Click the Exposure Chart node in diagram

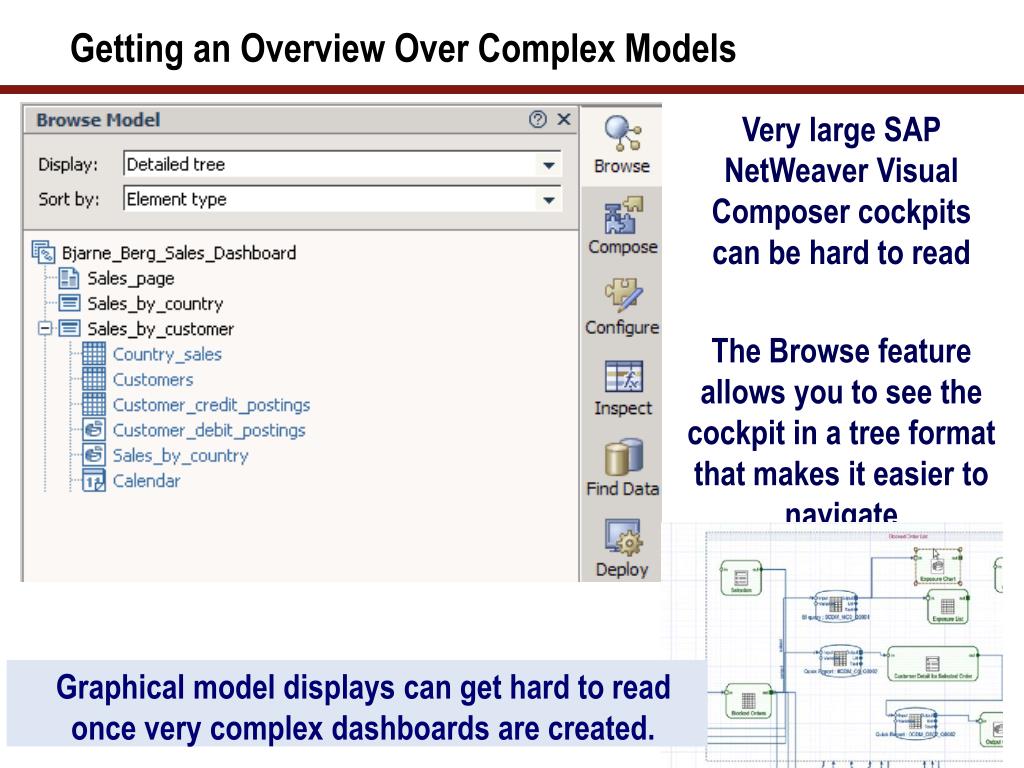point(938,566)
